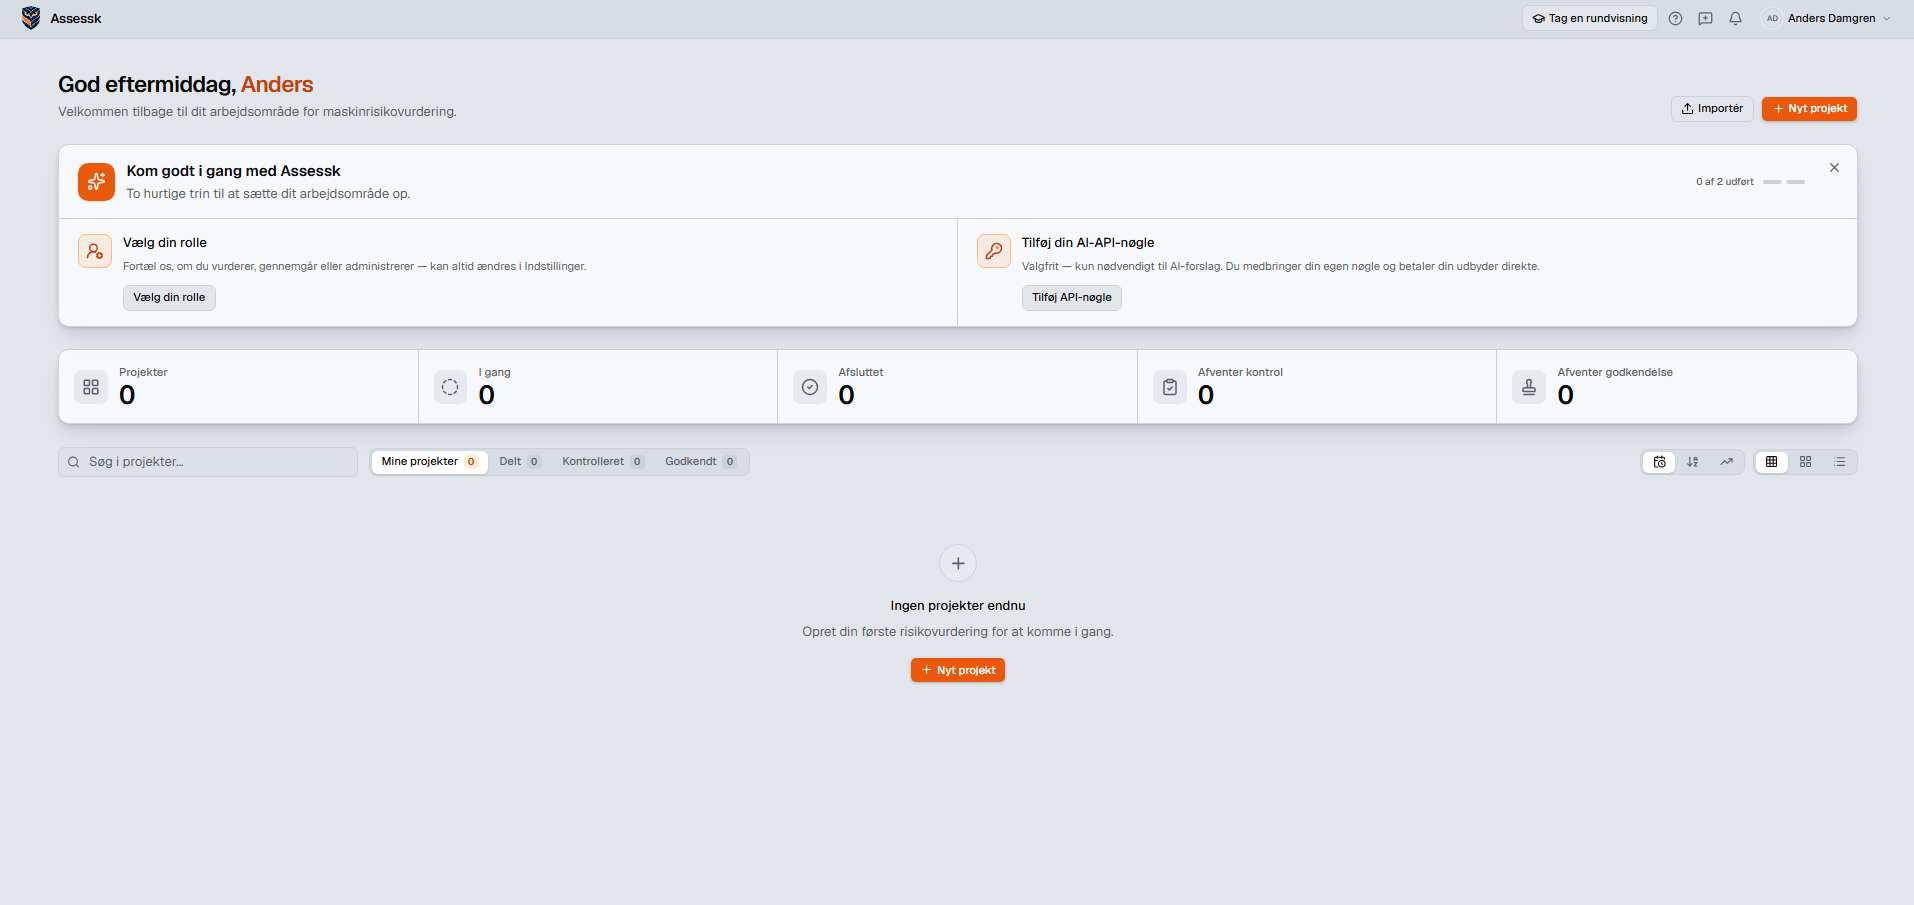Click the key icon for API key
This screenshot has height=905, width=1914.
point(994,251)
